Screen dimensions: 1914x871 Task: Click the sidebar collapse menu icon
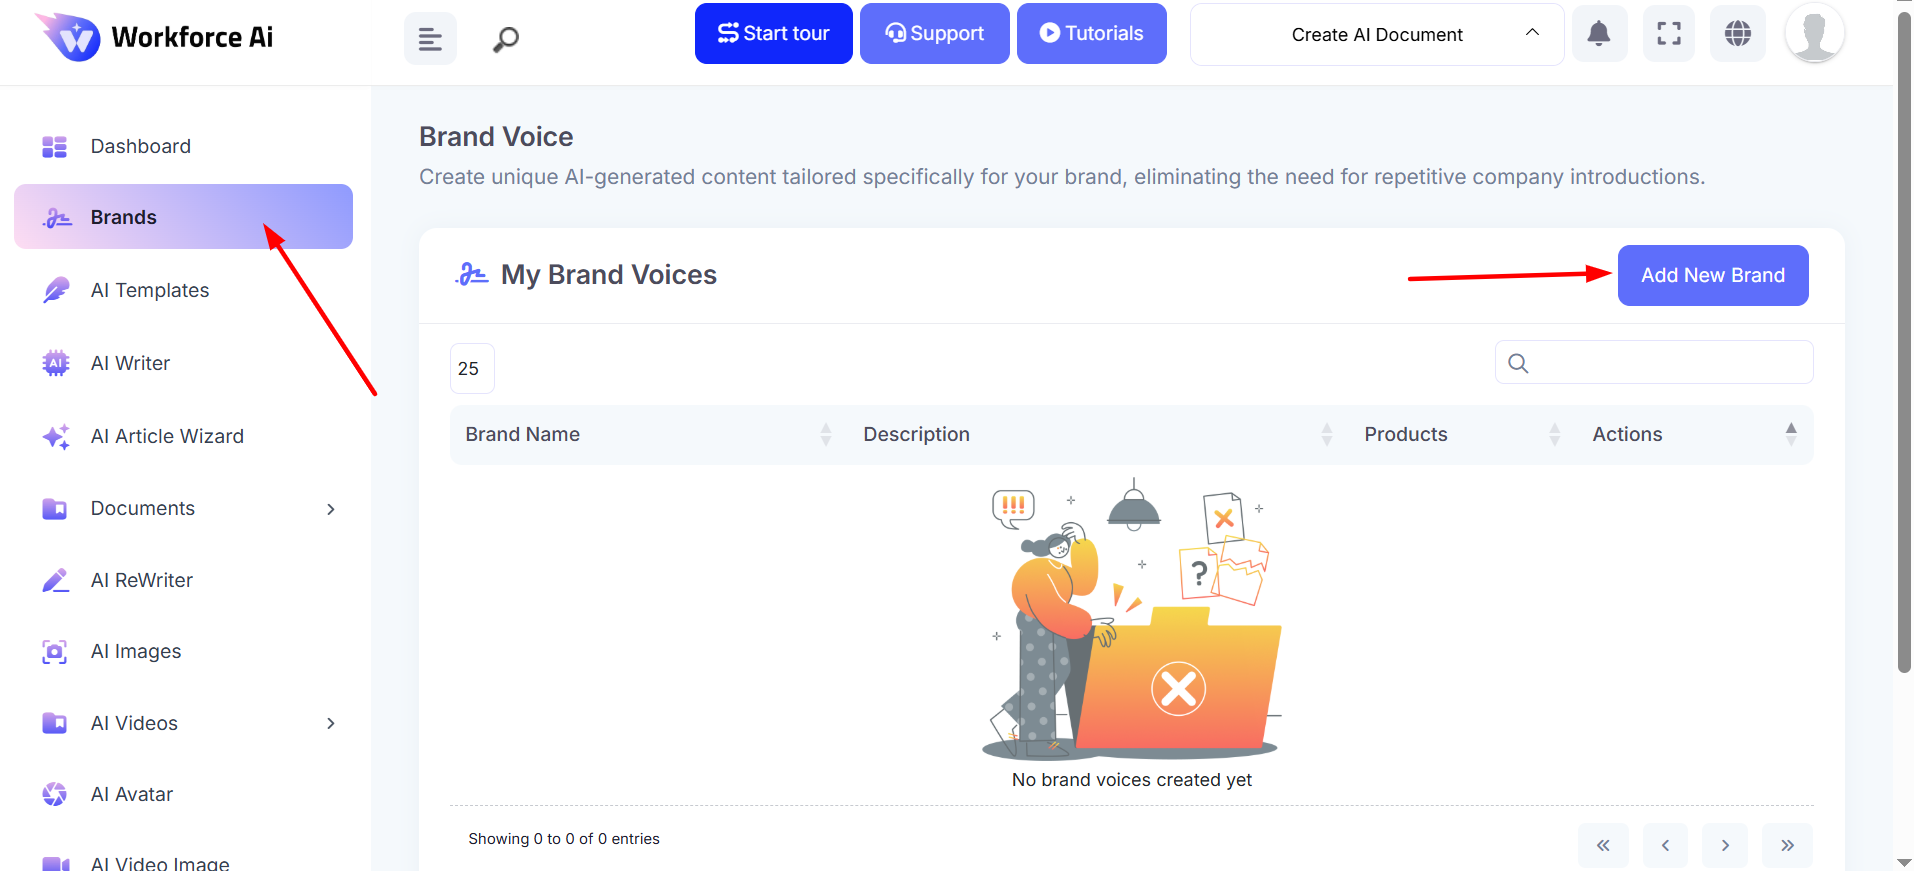point(430,39)
